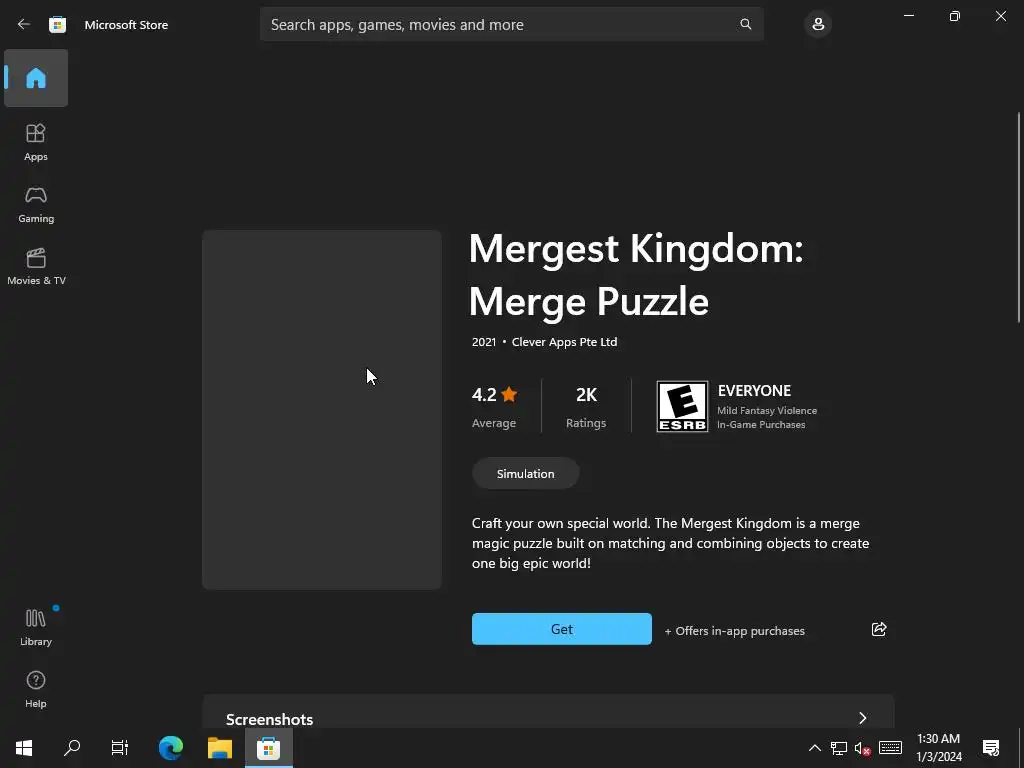The width and height of the screenshot is (1024, 768).
Task: Restore down the Microsoft Store window
Action: point(954,16)
